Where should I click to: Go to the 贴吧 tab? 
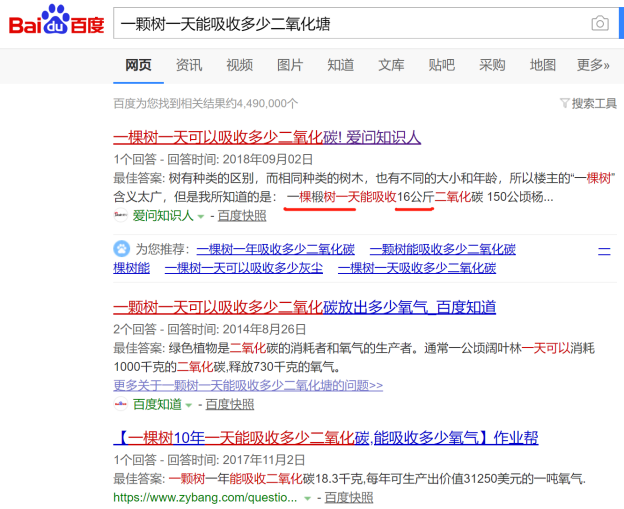click(442, 65)
